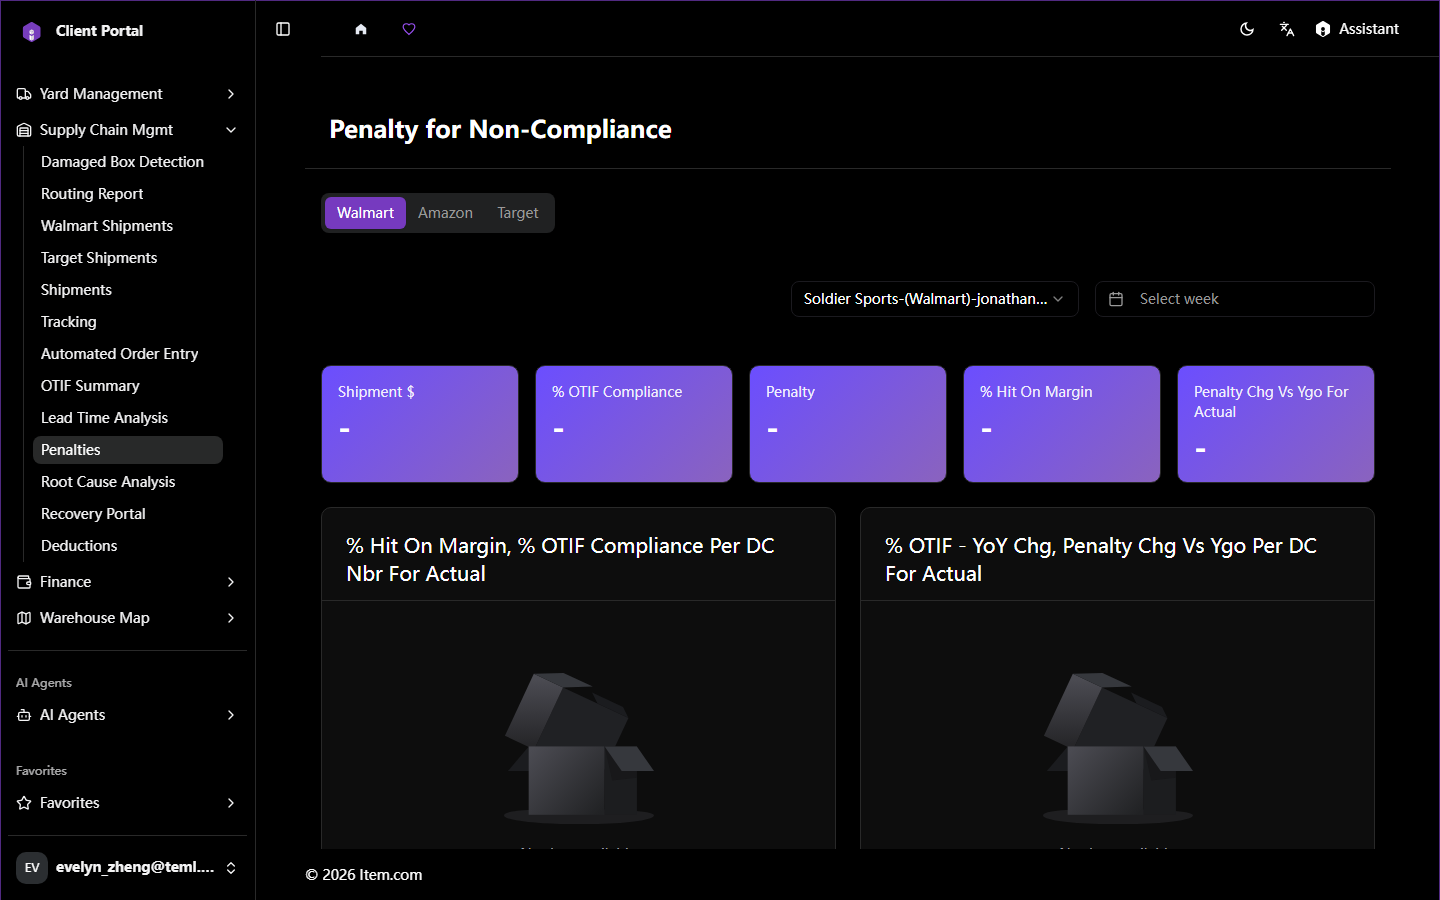Expand the Yard Management menu
The width and height of the screenshot is (1440, 900).
[x=231, y=94]
